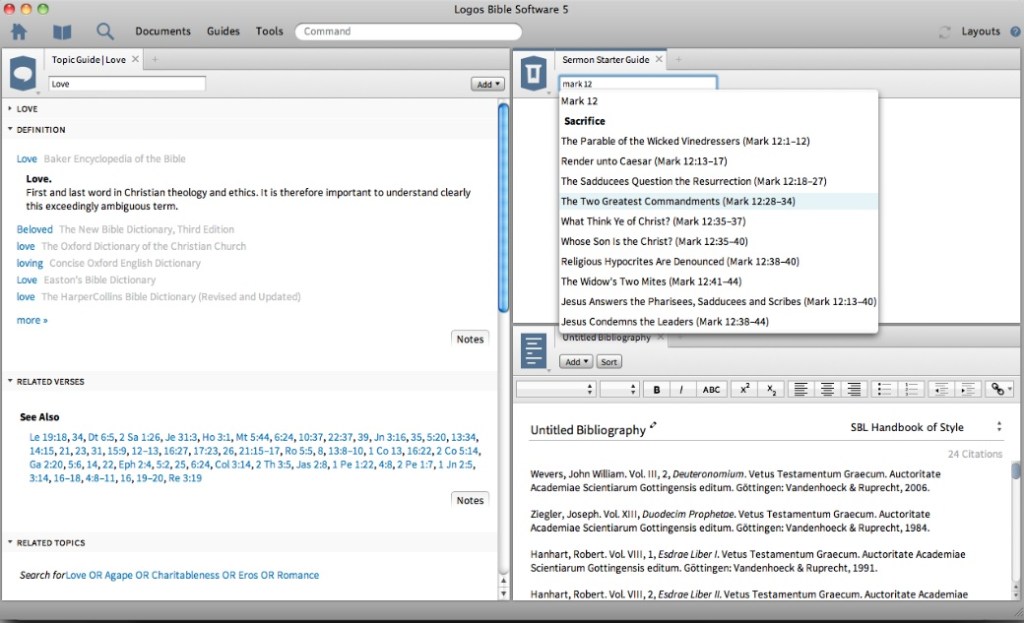Insert a hyperlink with the link icon
This screenshot has width=1024, height=623.
point(998,389)
